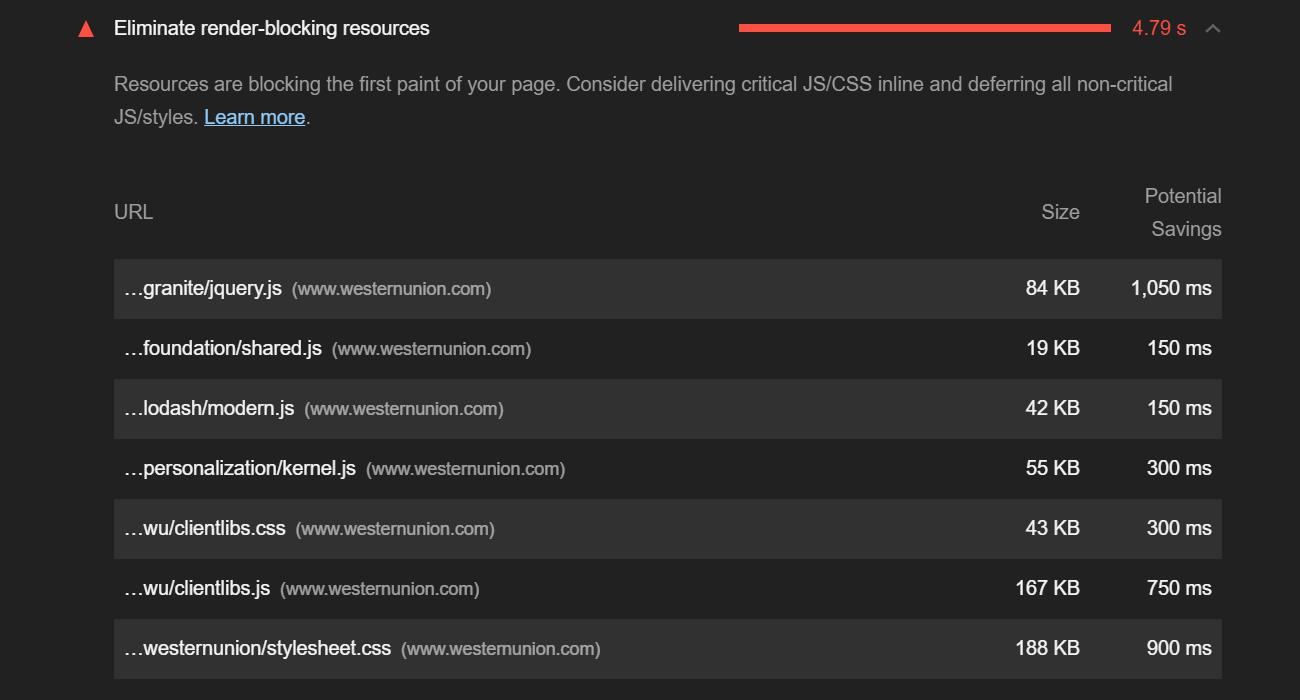Viewport: 1300px width, 700px height.
Task: Click the Eliminate render-blocking resources title
Action: pyautogui.click(x=272, y=28)
